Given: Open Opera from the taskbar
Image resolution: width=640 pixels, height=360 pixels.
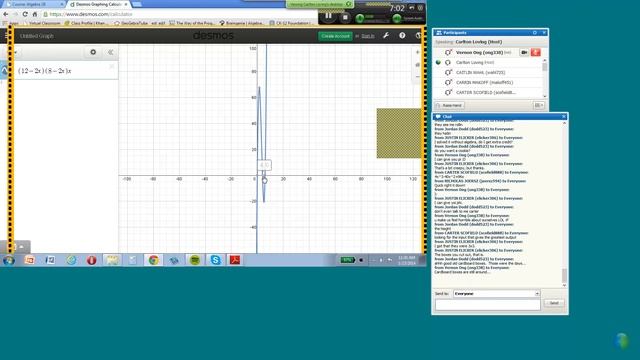Looking at the screenshot, I should coord(91,260).
